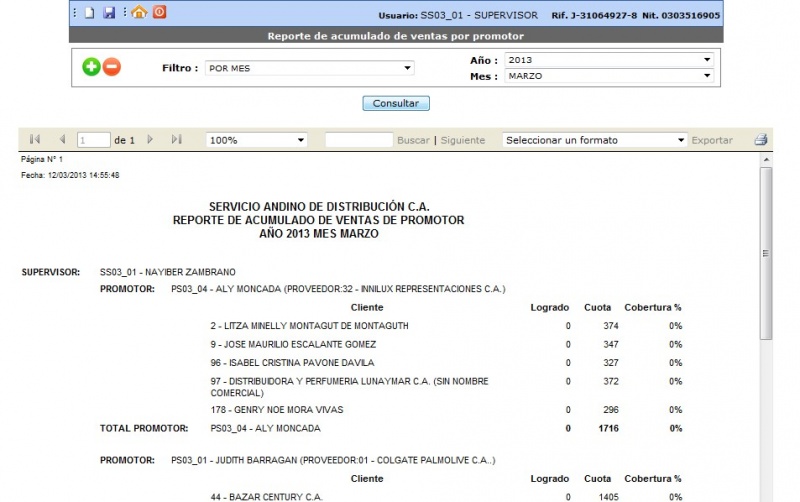Click the Siguiente link
The width and height of the screenshot is (800, 502).
coord(463,140)
